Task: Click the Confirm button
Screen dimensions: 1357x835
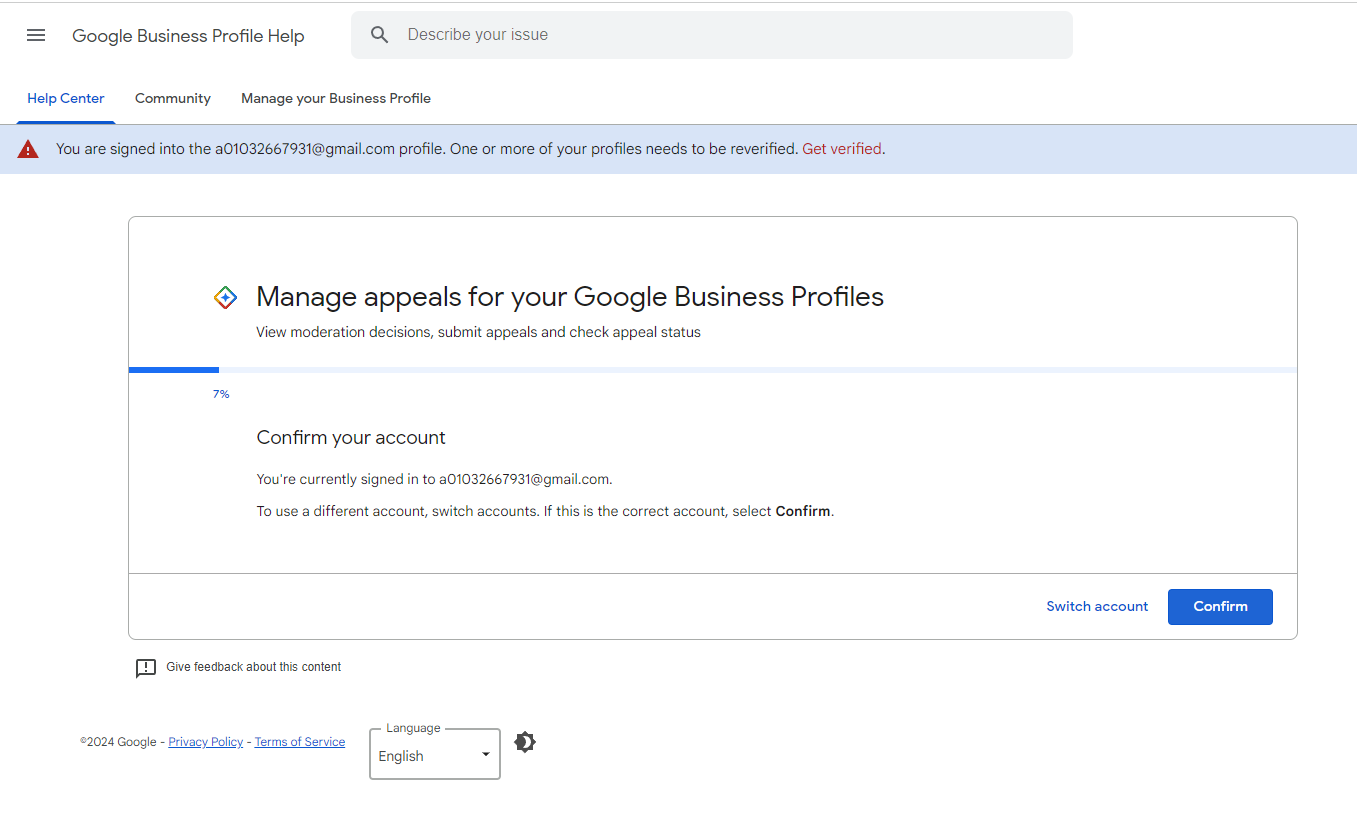Action: (x=1220, y=607)
